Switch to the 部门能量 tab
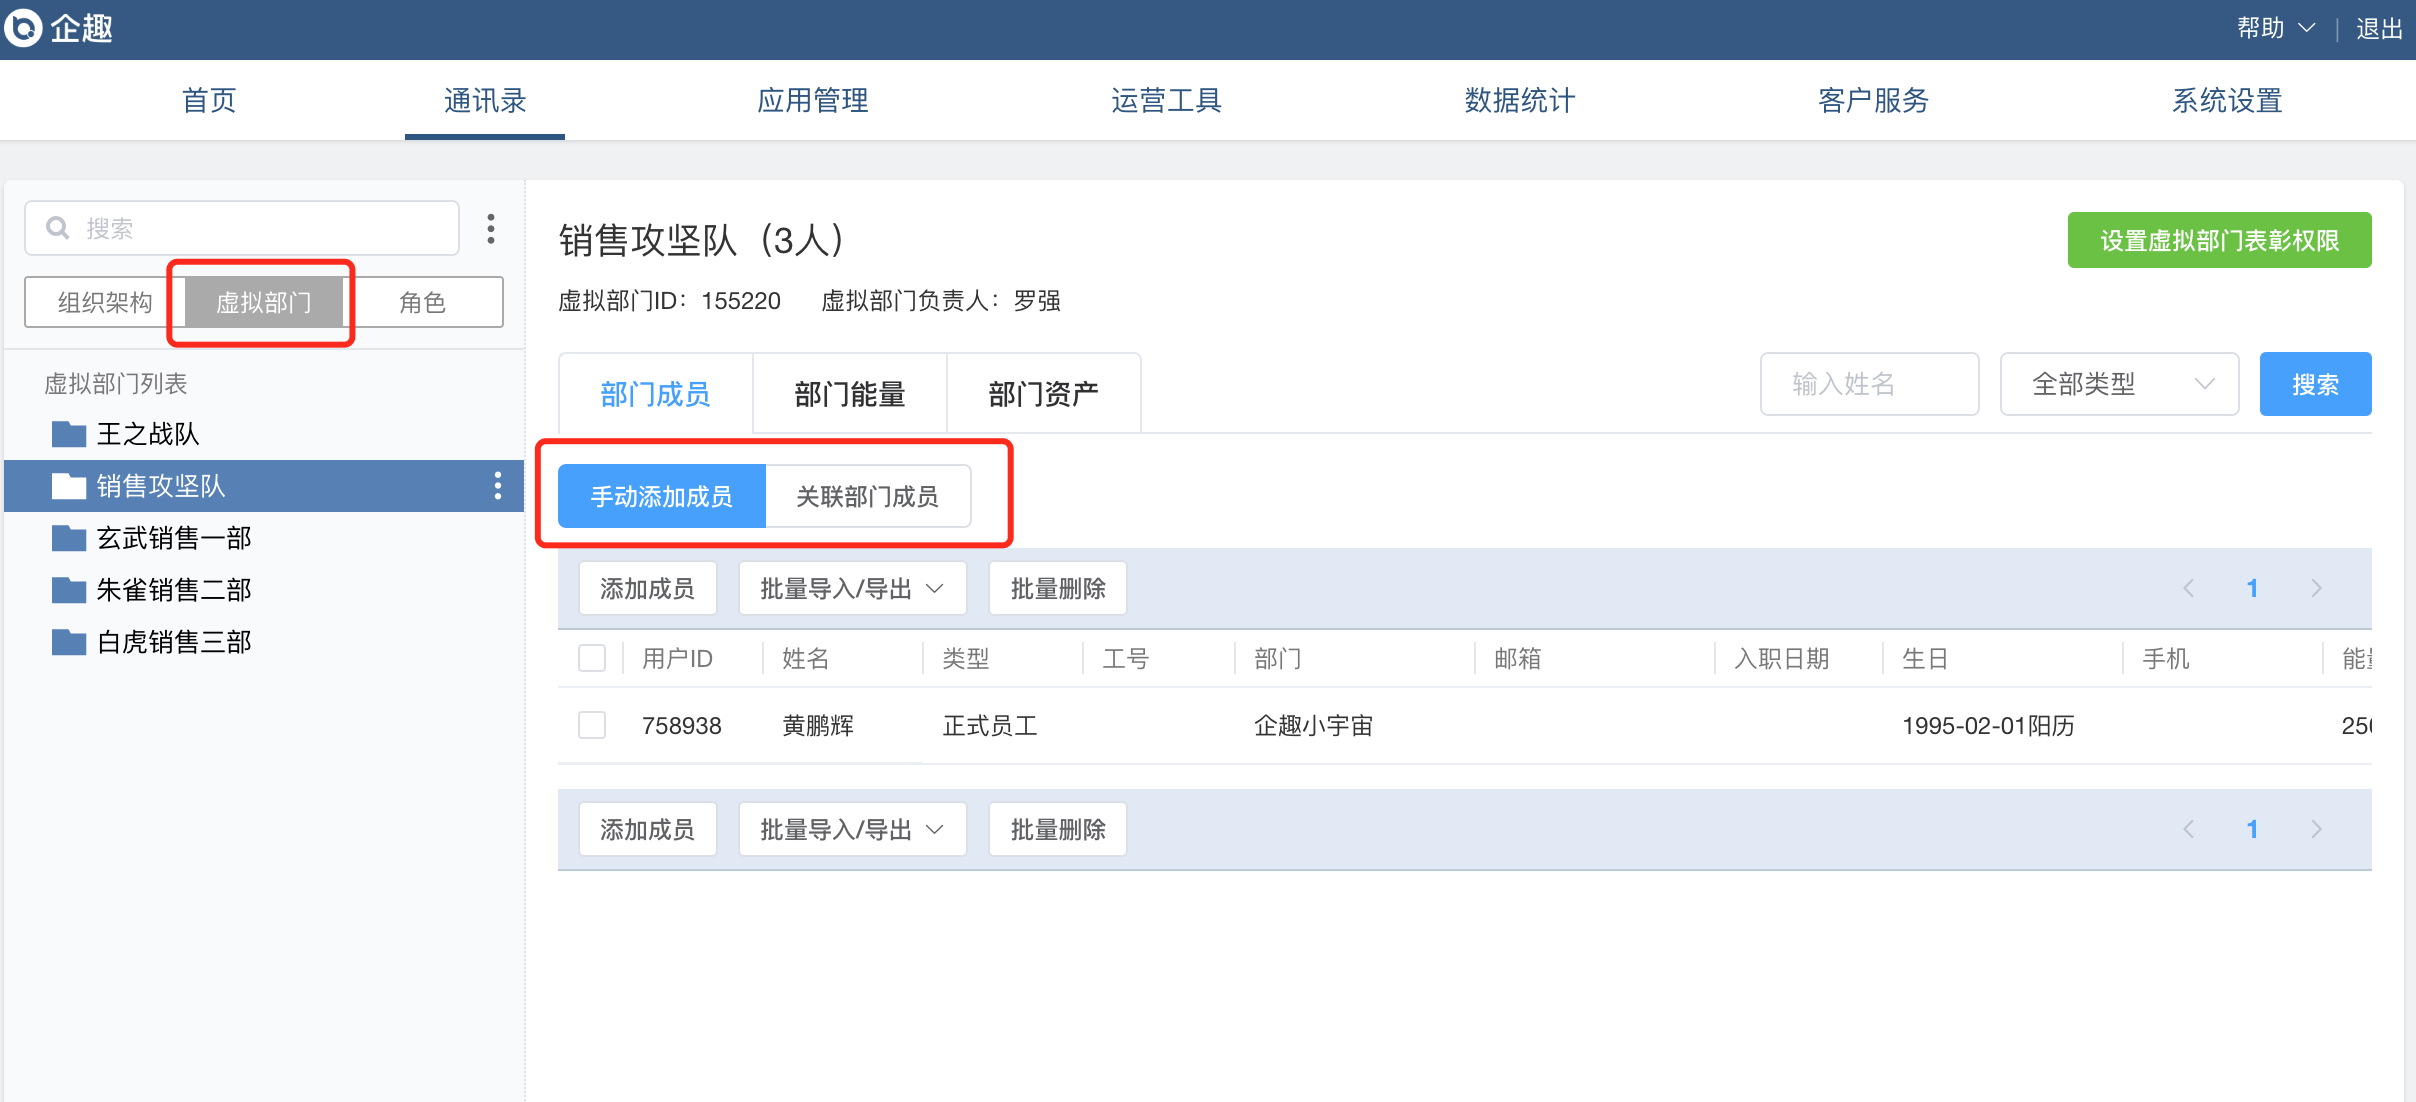 849,394
